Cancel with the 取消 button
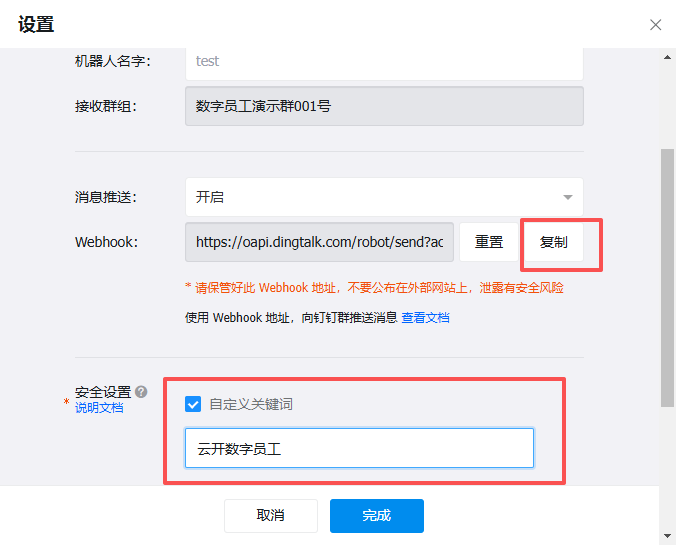This screenshot has height=545, width=676. click(x=271, y=516)
